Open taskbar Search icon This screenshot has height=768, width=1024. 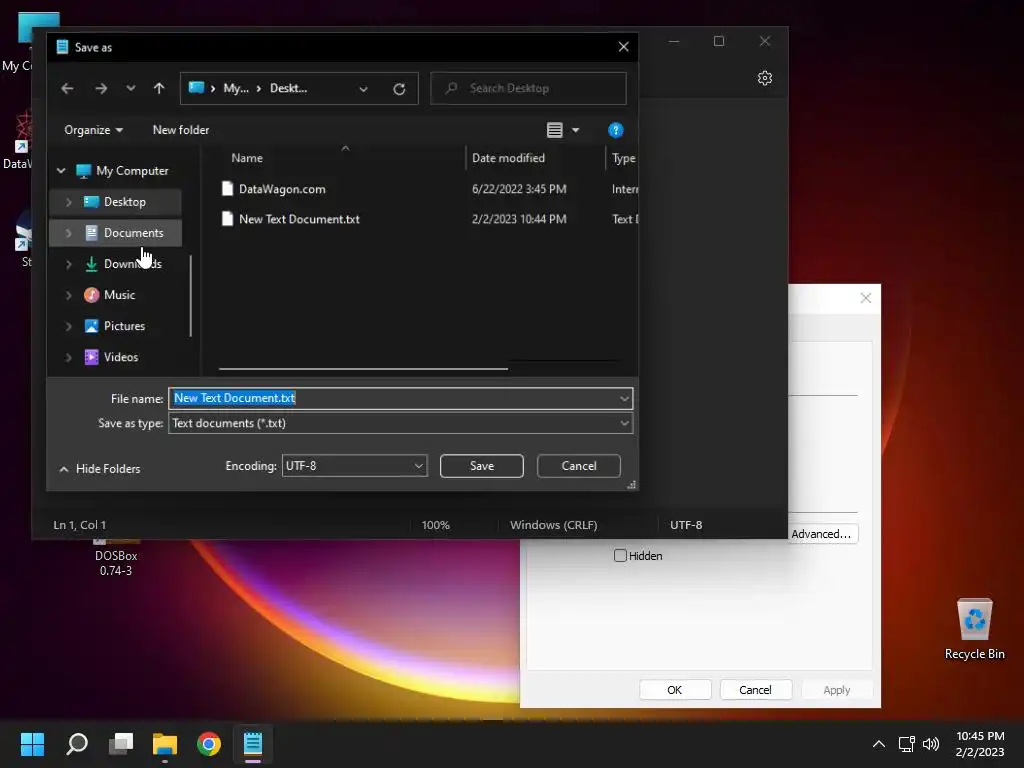coord(77,744)
